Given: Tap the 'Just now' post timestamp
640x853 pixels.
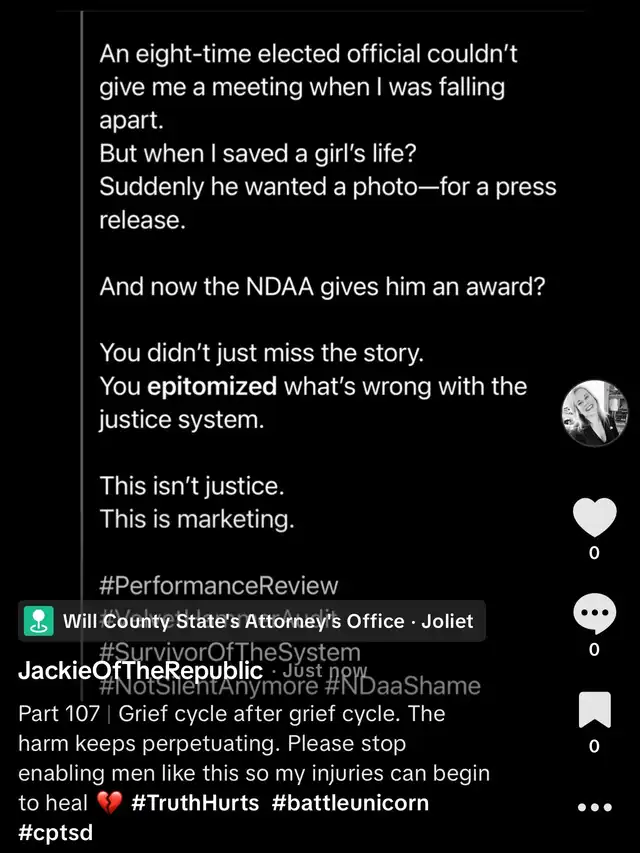Looking at the screenshot, I should 322,671.
